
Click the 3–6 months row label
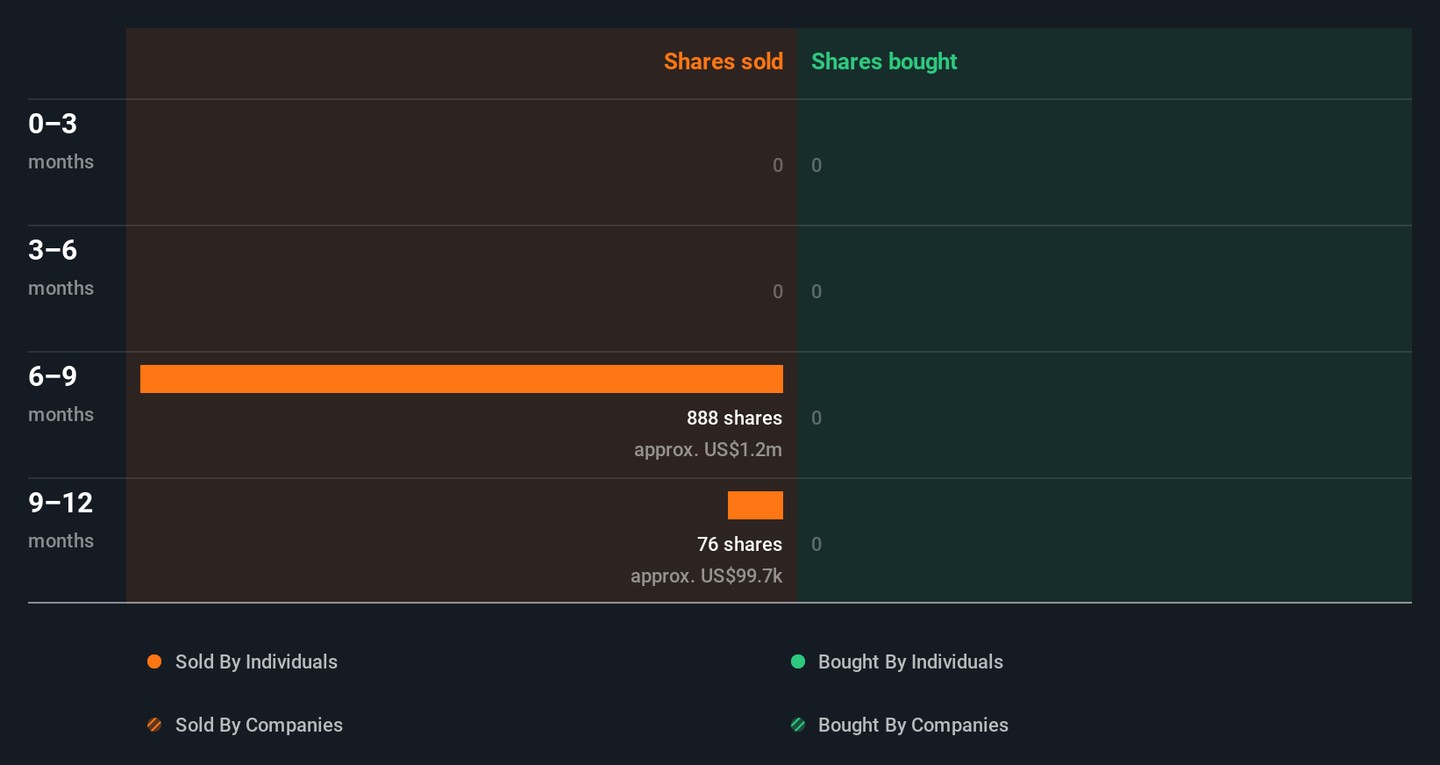click(61, 267)
